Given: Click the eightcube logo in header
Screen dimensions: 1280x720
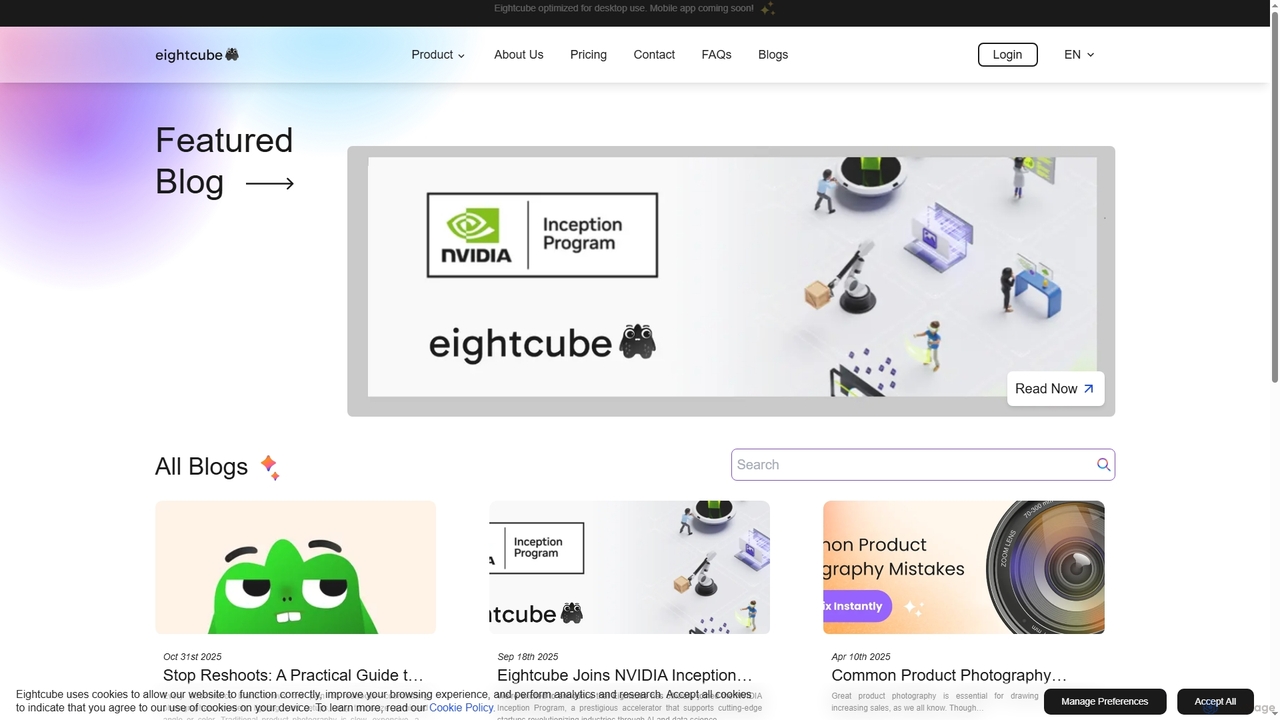Looking at the screenshot, I should [x=197, y=55].
